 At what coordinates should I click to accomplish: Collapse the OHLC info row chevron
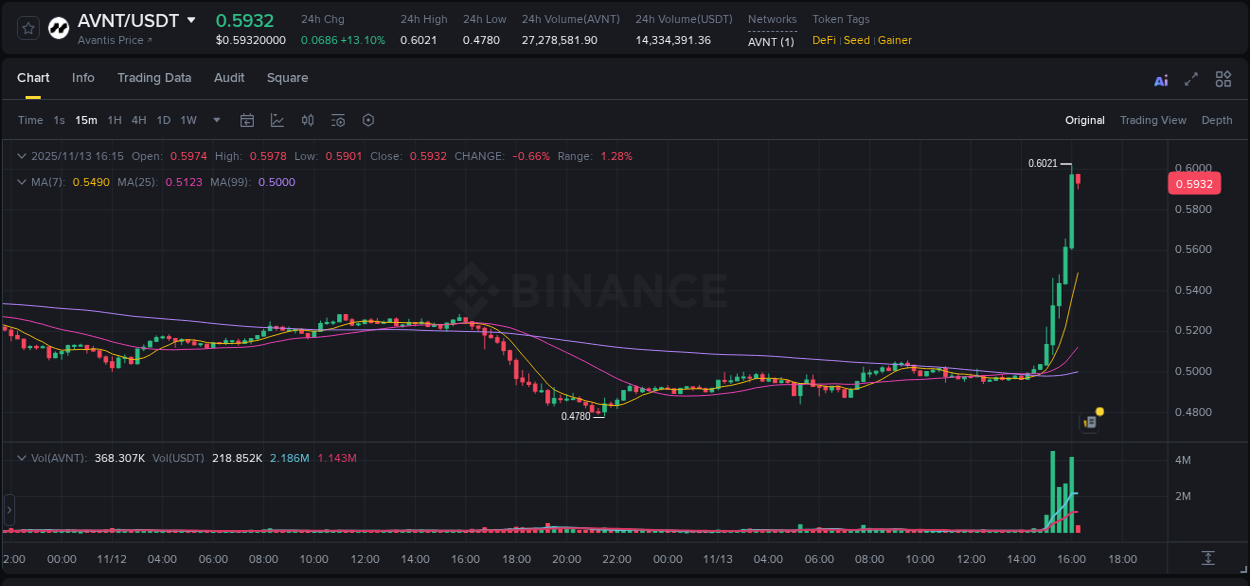point(21,156)
